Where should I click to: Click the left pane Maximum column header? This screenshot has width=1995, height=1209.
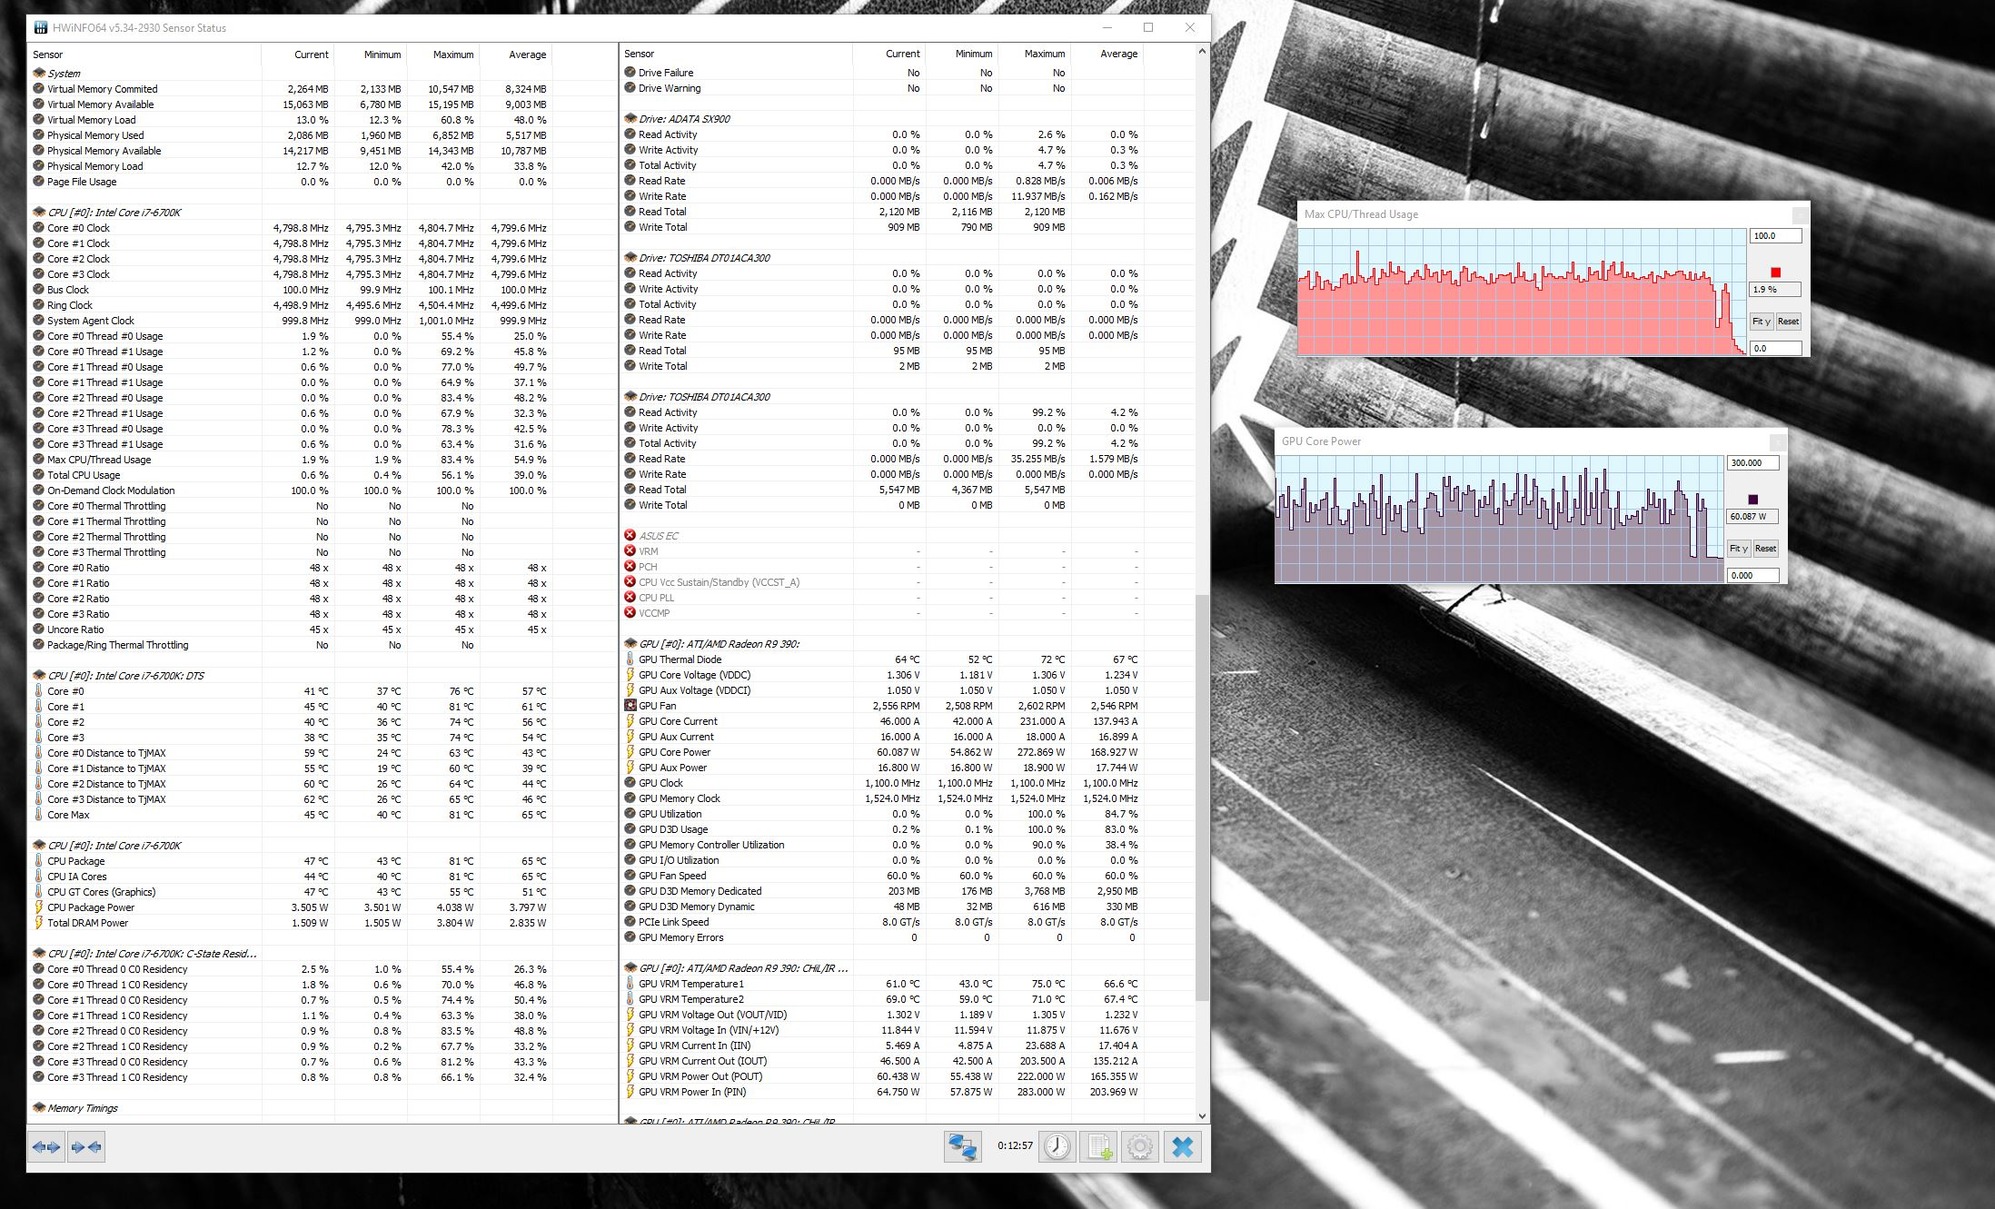point(444,55)
